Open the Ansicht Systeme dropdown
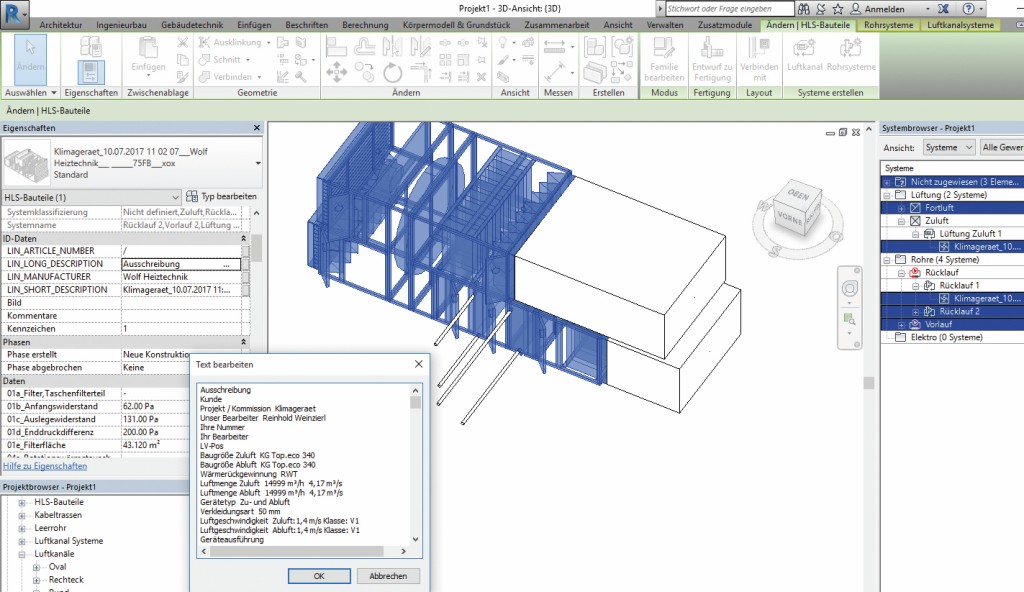The height and width of the screenshot is (592, 1024). click(948, 147)
